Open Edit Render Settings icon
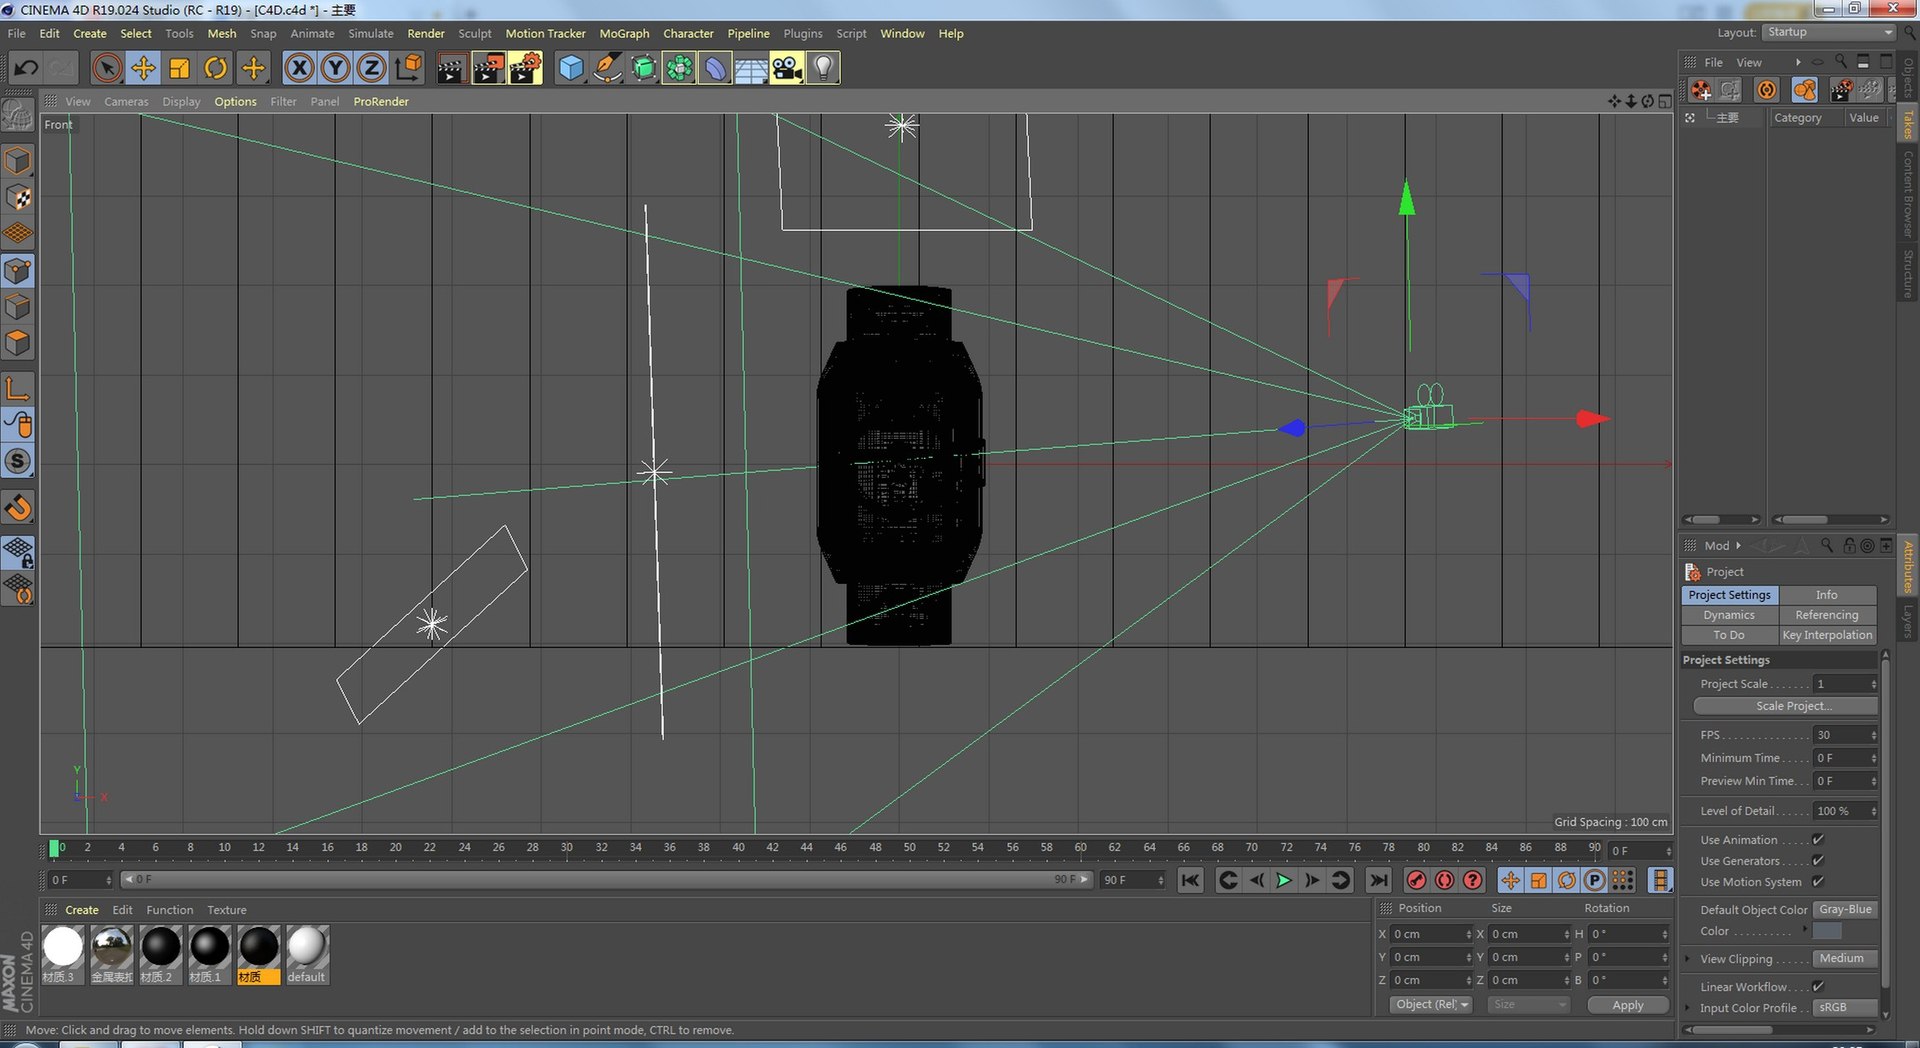 [525, 68]
